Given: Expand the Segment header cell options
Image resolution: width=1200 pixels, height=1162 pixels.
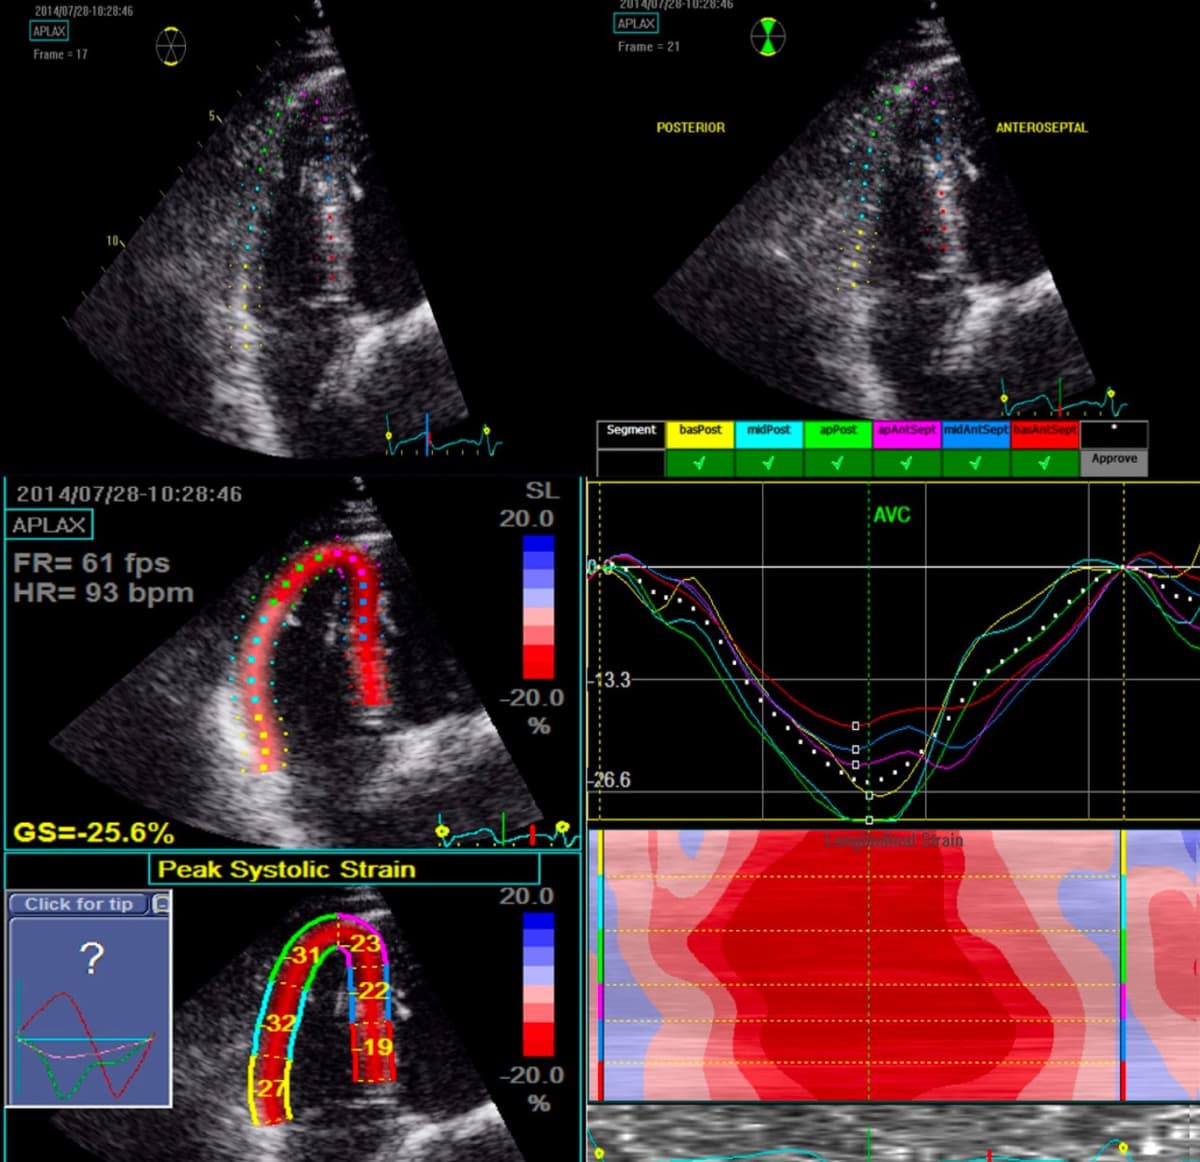Looking at the screenshot, I should pos(630,428).
